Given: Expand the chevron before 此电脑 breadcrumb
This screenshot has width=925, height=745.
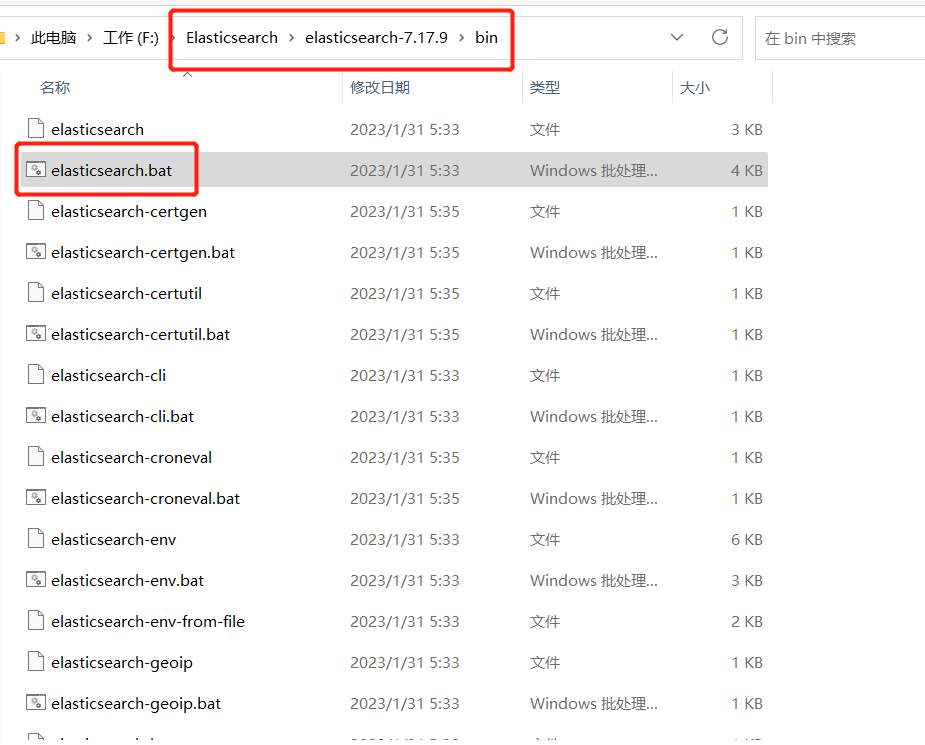Looking at the screenshot, I should pos(18,38).
